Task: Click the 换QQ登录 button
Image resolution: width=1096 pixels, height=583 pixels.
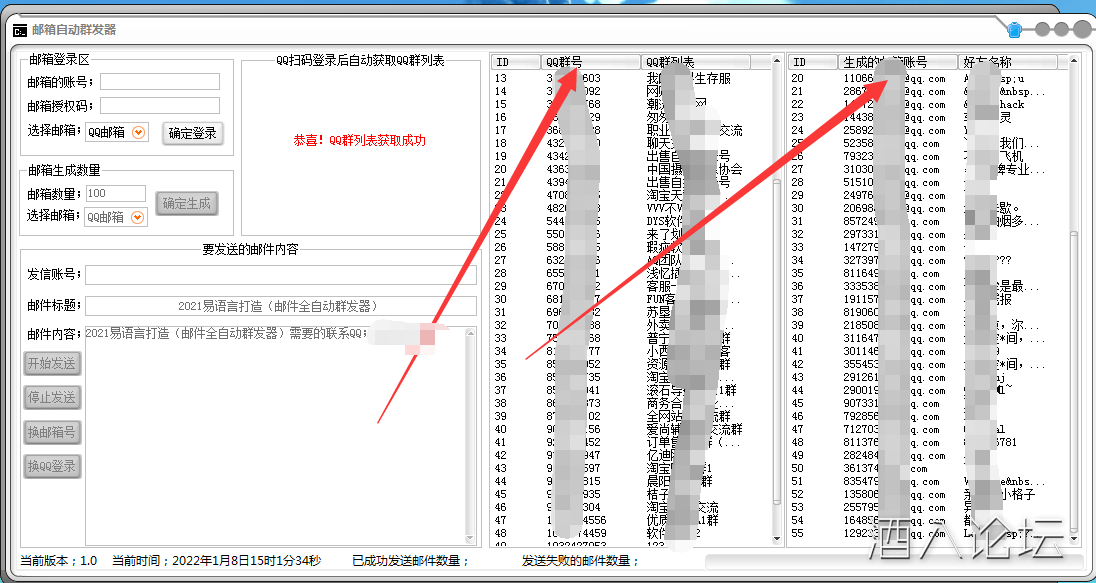Action: (52, 466)
